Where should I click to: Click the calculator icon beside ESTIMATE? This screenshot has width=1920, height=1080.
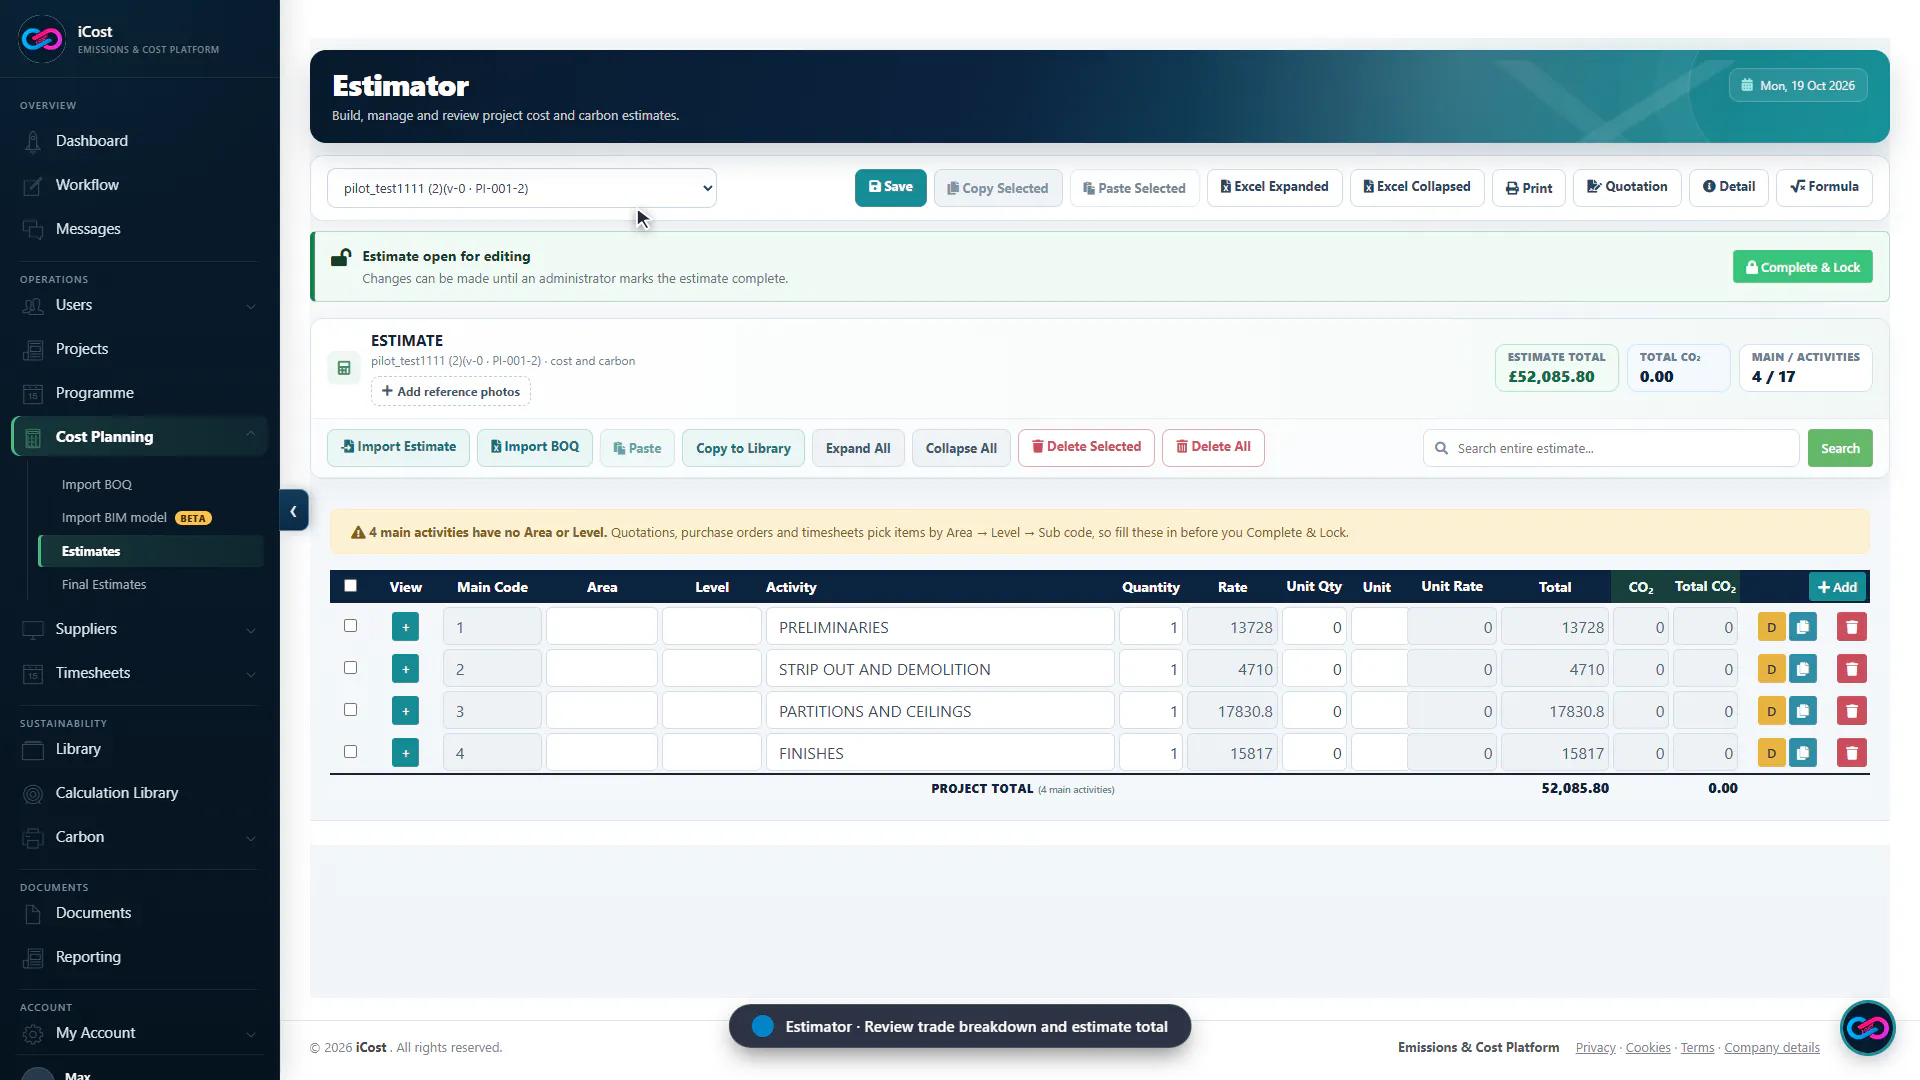pos(344,368)
